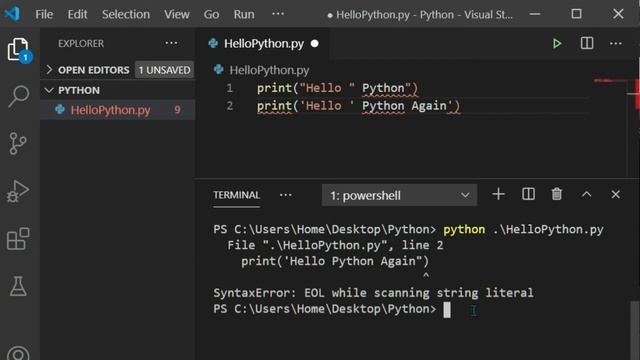This screenshot has width=640, height=360.
Task: Click the problem count 9 badge
Action: click(x=177, y=110)
